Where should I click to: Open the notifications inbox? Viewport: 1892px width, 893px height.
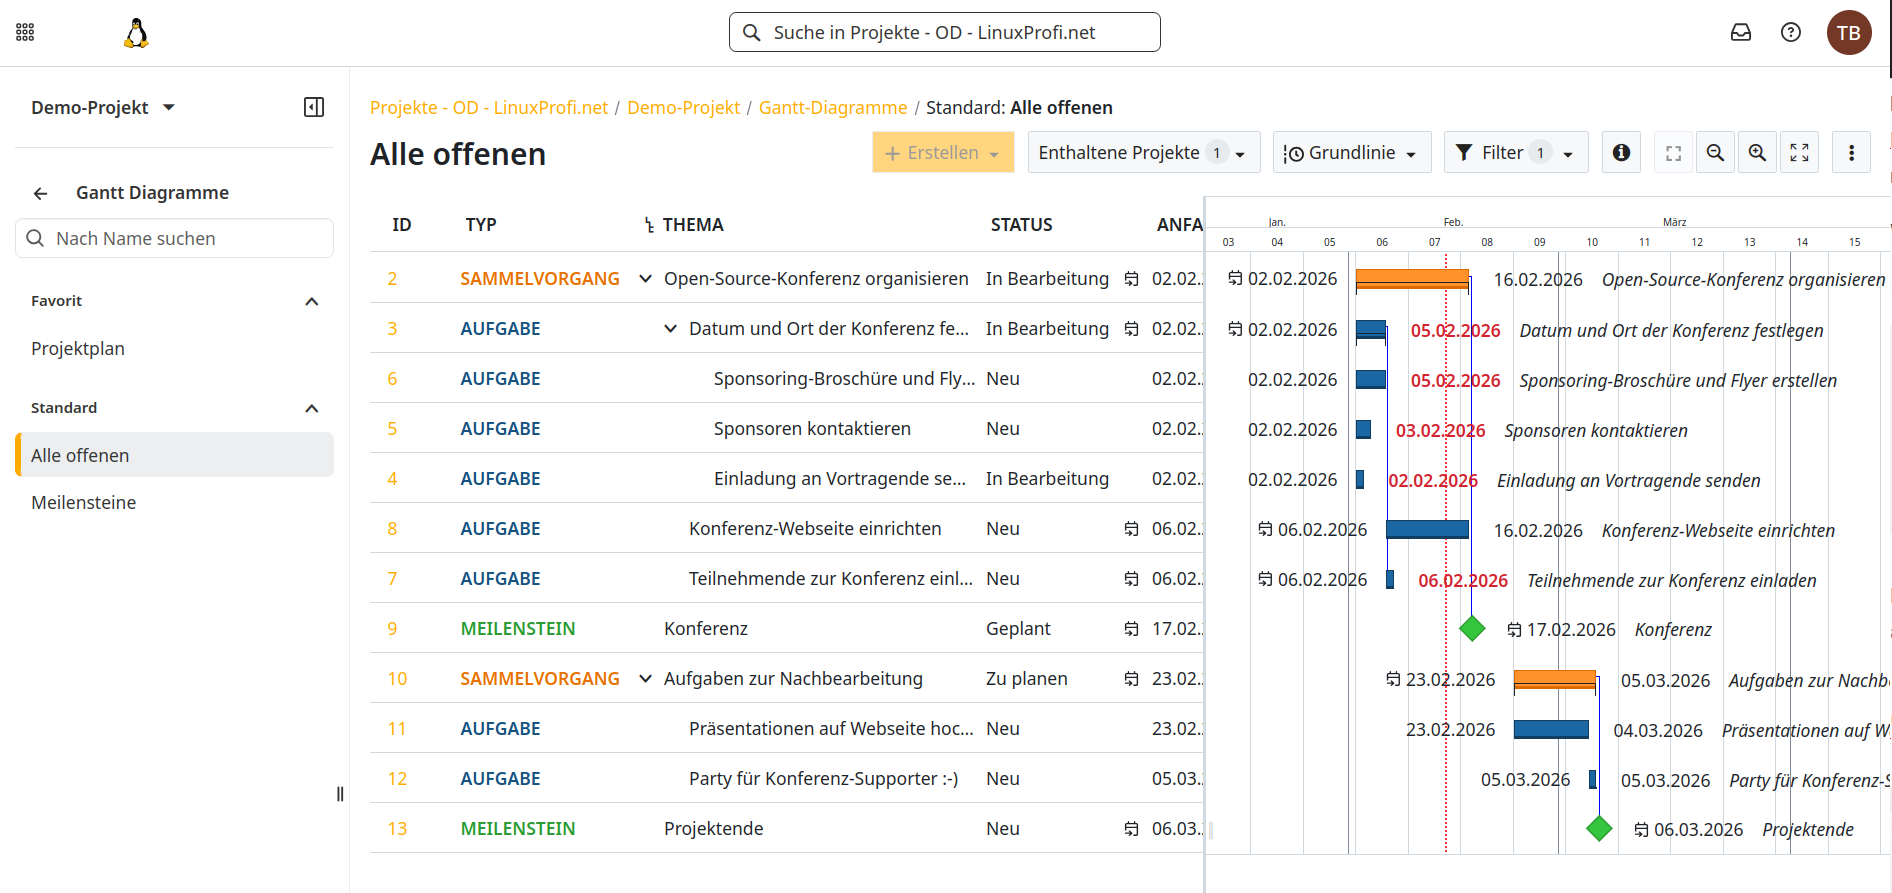[x=1740, y=33]
